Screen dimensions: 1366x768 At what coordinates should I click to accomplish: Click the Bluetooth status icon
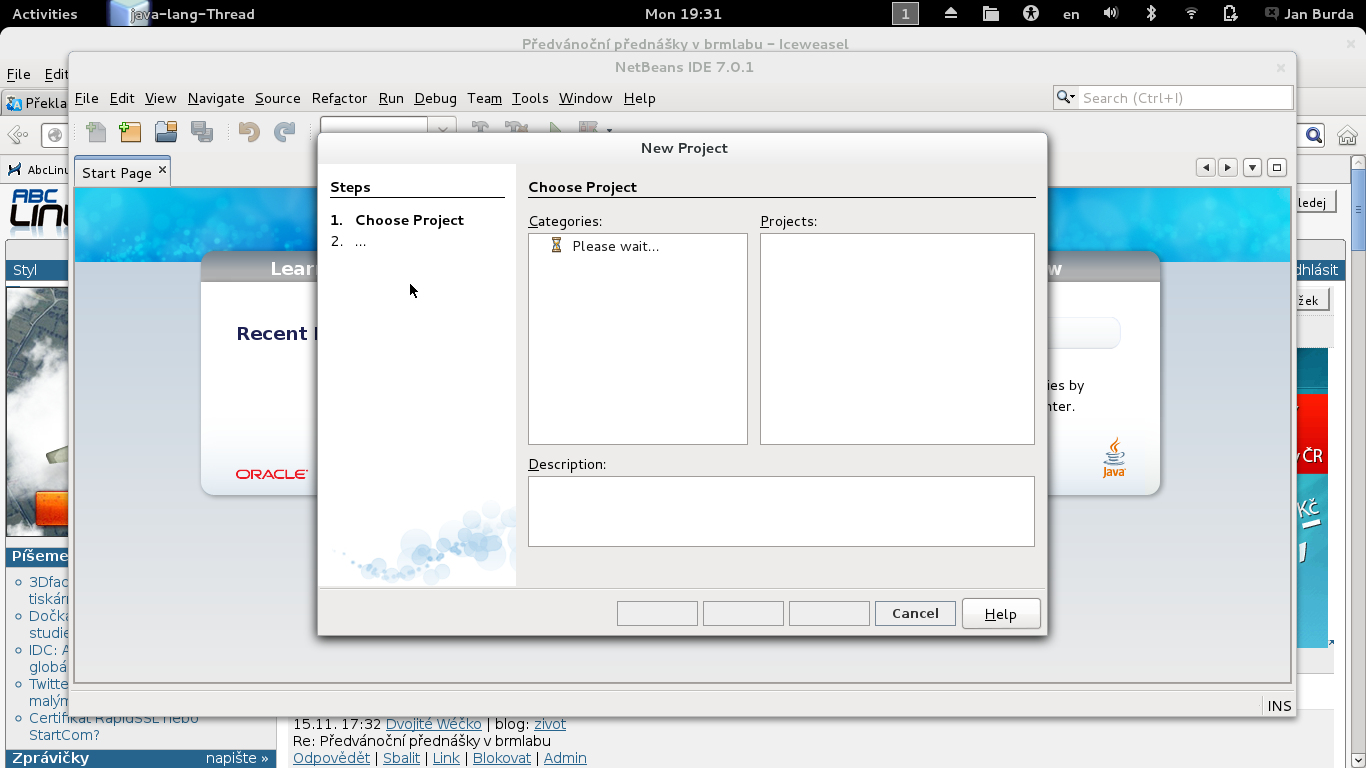coord(1151,14)
